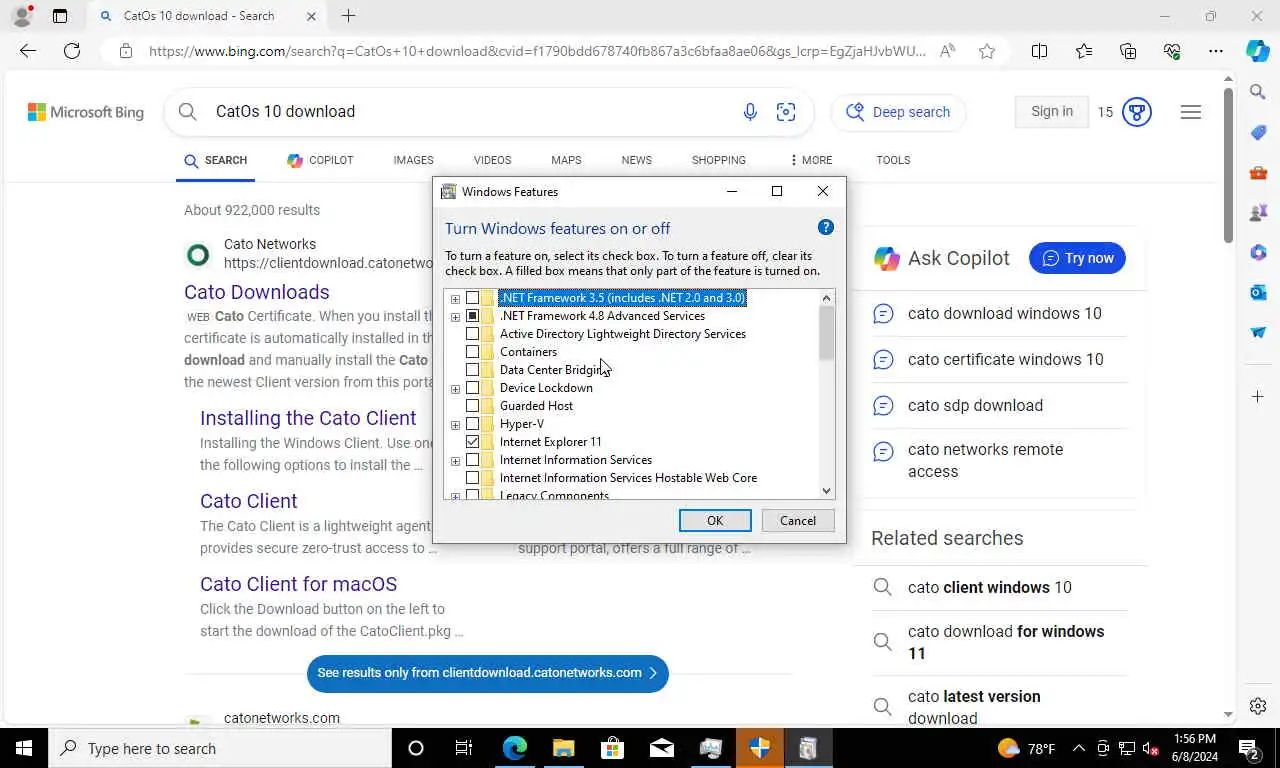
Task: Enable the Hyper-V checkbox
Action: pos(472,424)
